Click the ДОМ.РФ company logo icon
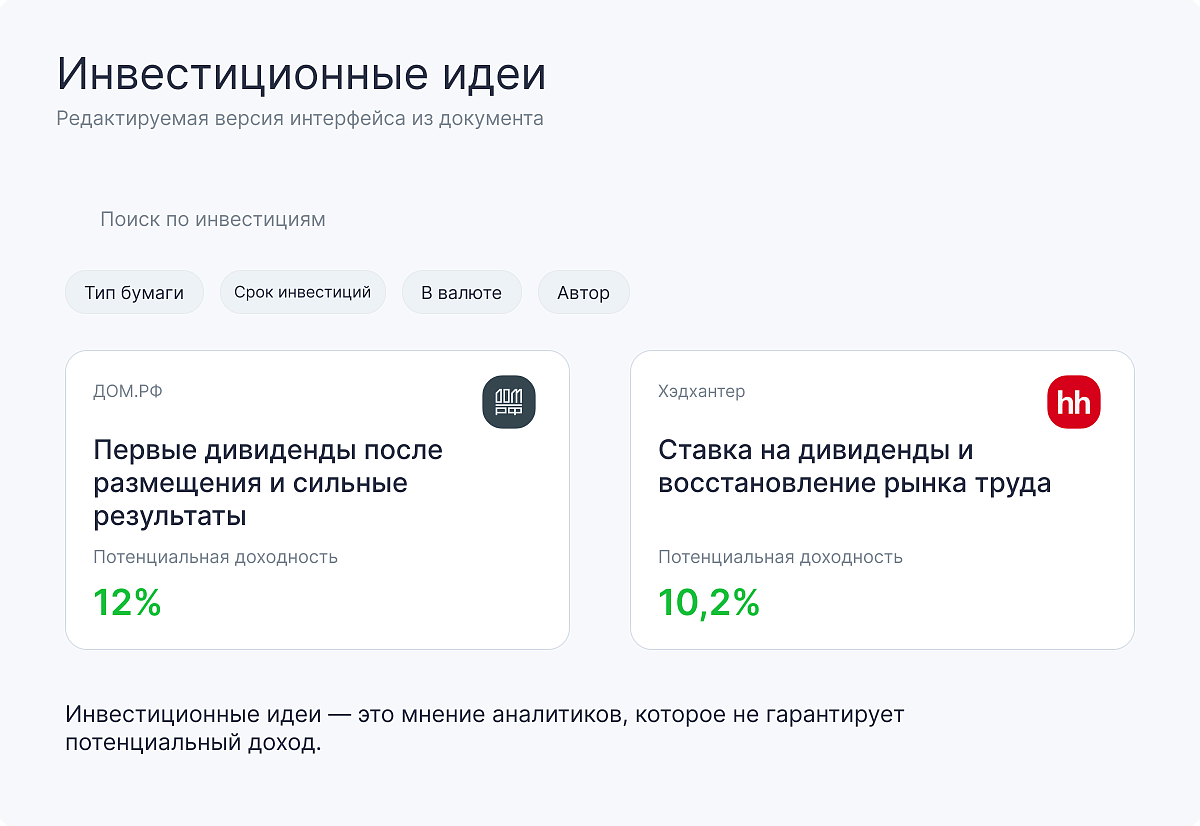Image resolution: width=1200 pixels, height=826 pixels. coord(509,402)
